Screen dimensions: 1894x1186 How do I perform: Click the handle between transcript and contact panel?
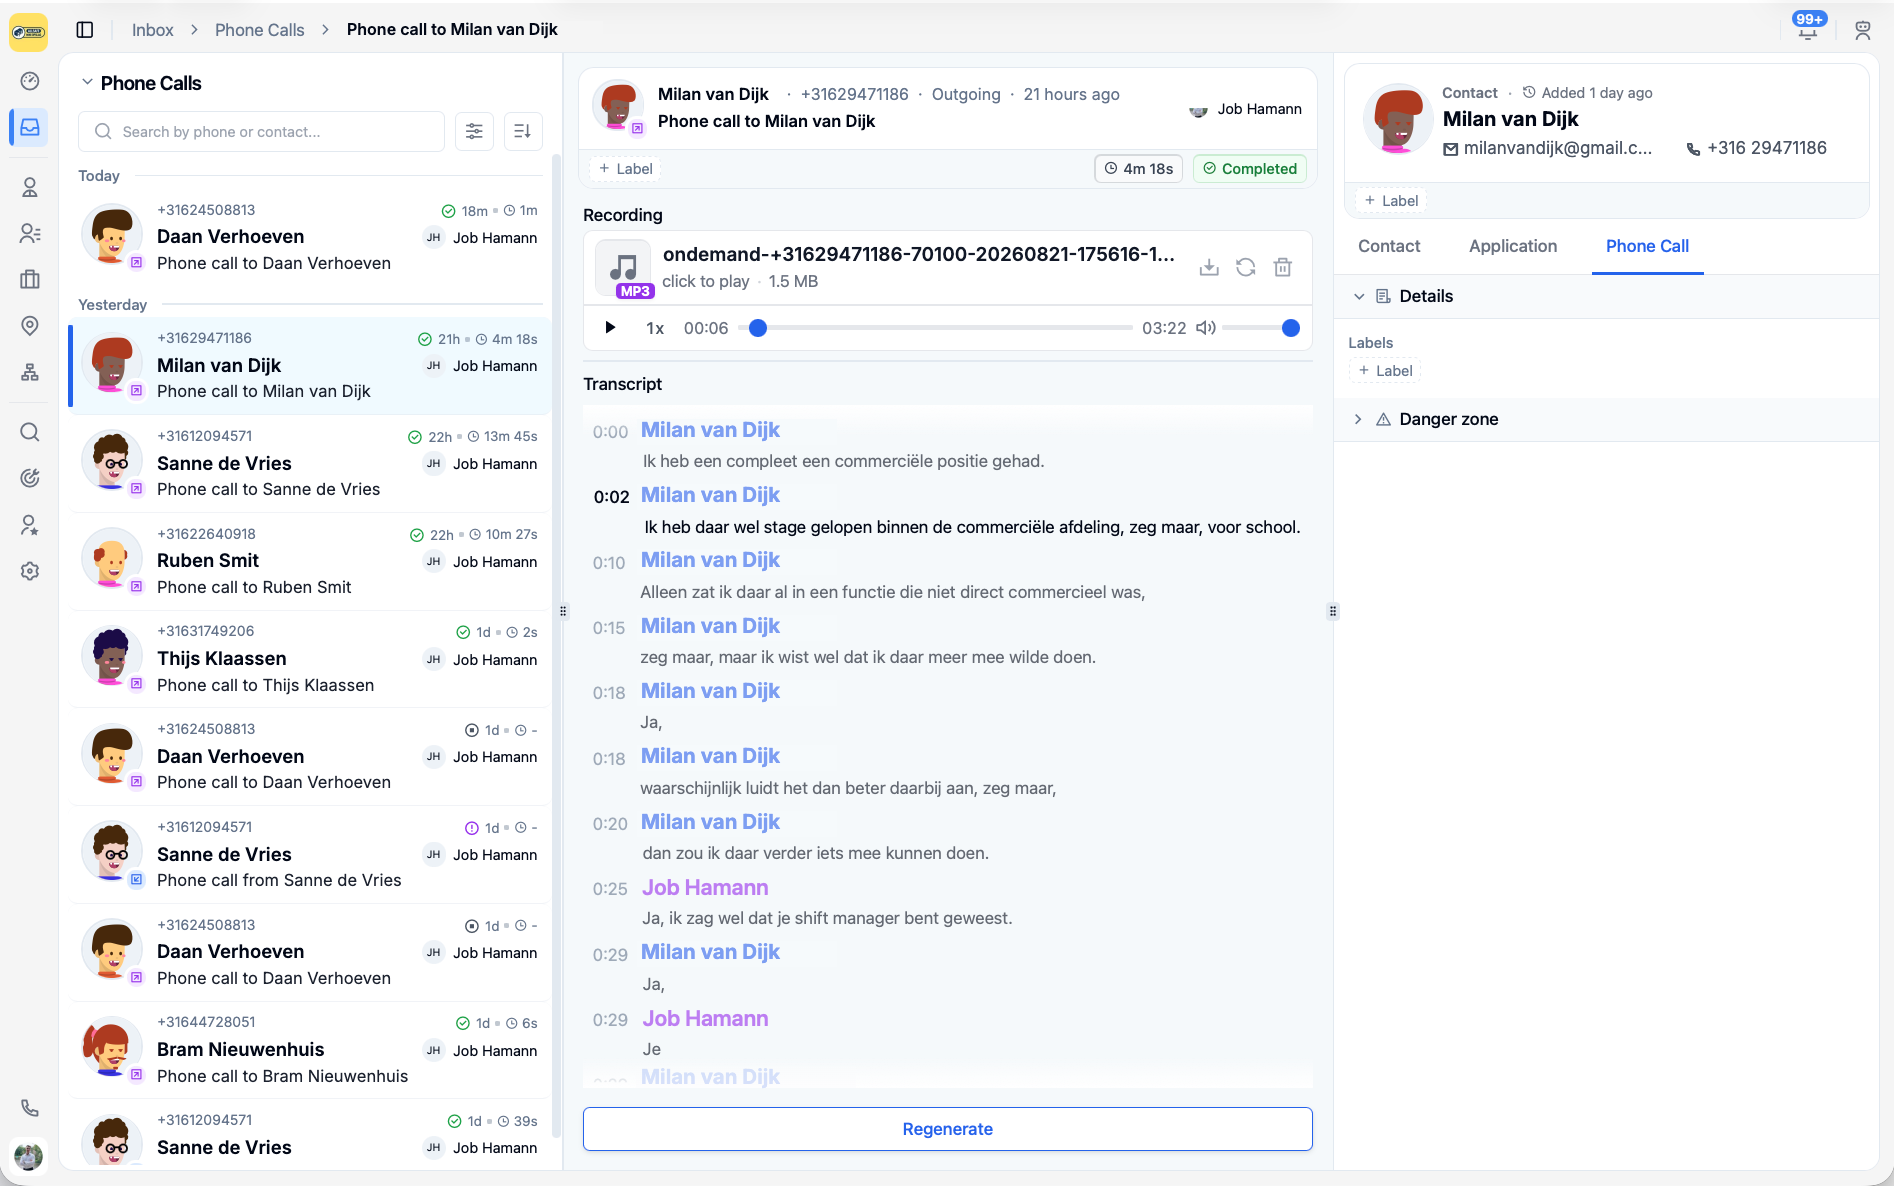(x=1332, y=611)
